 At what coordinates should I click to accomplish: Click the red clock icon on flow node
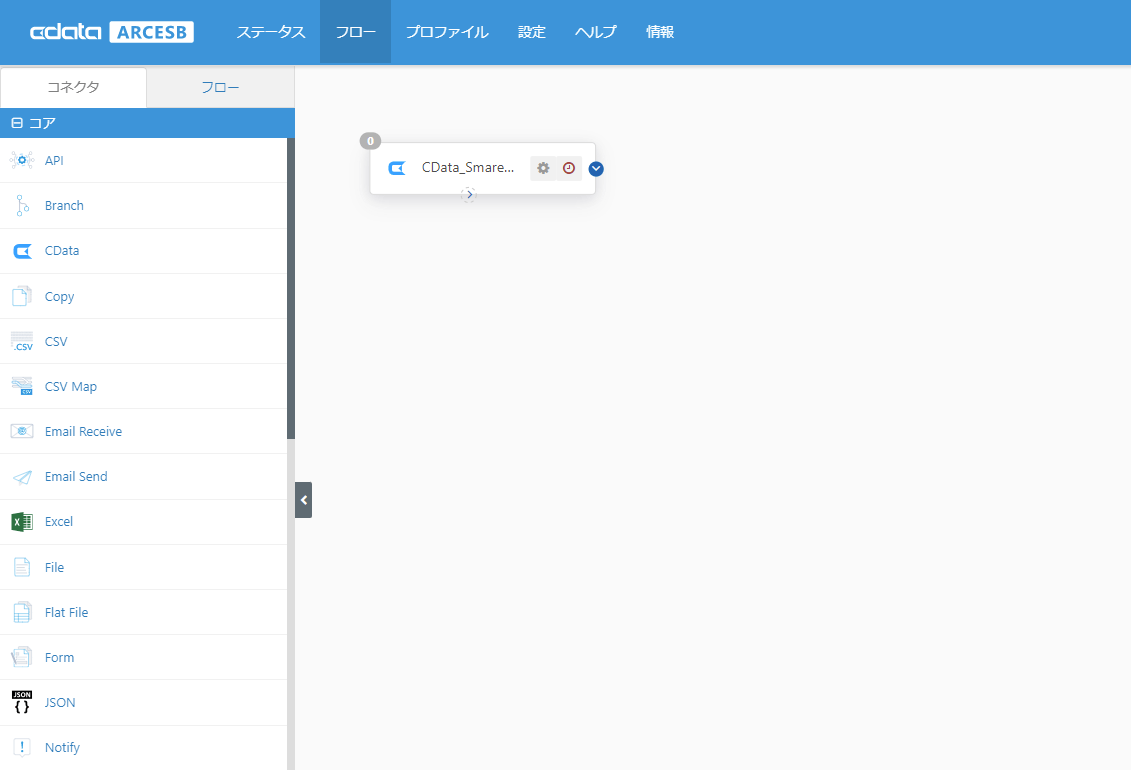point(569,168)
